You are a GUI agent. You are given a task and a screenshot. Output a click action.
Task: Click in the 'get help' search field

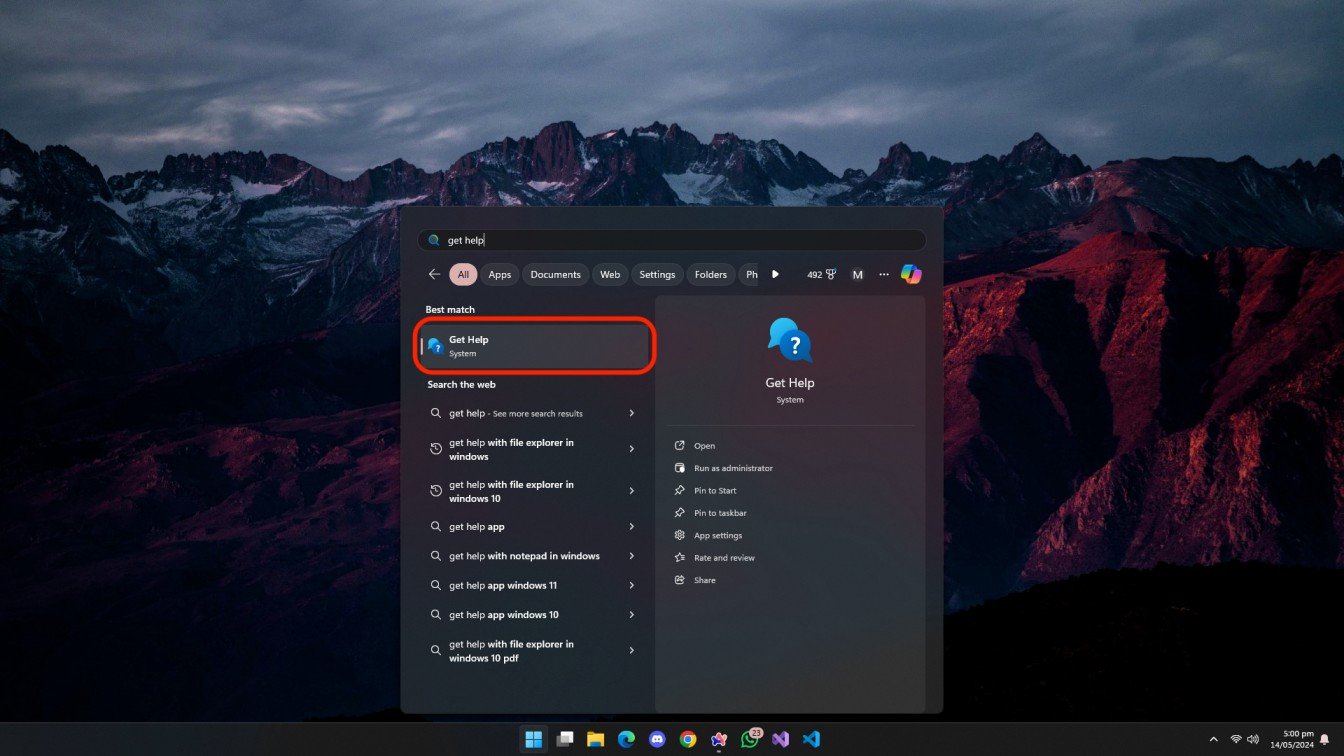672,240
